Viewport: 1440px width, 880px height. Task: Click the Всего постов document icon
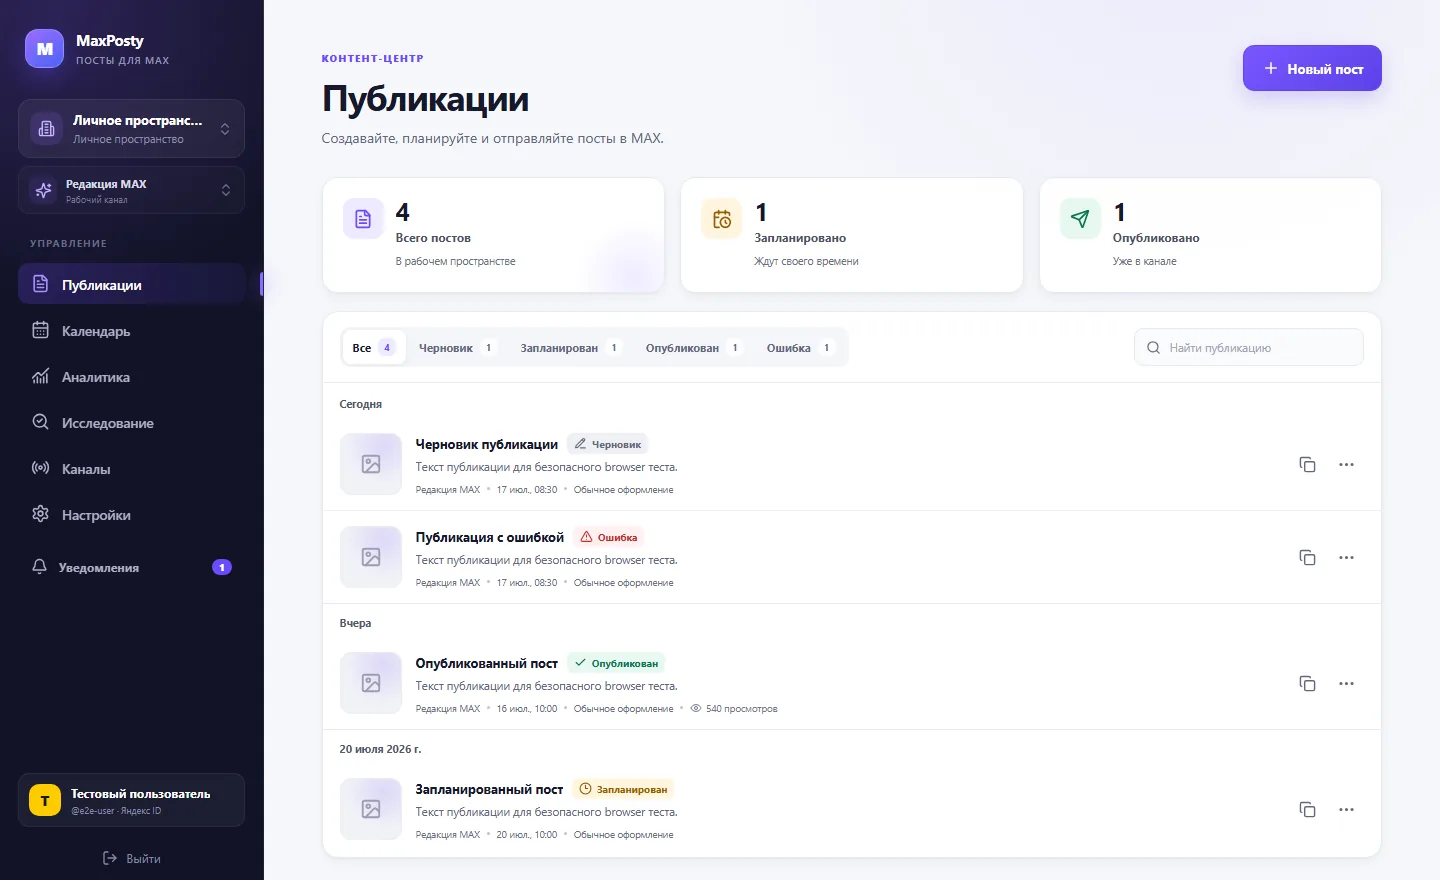tap(363, 219)
